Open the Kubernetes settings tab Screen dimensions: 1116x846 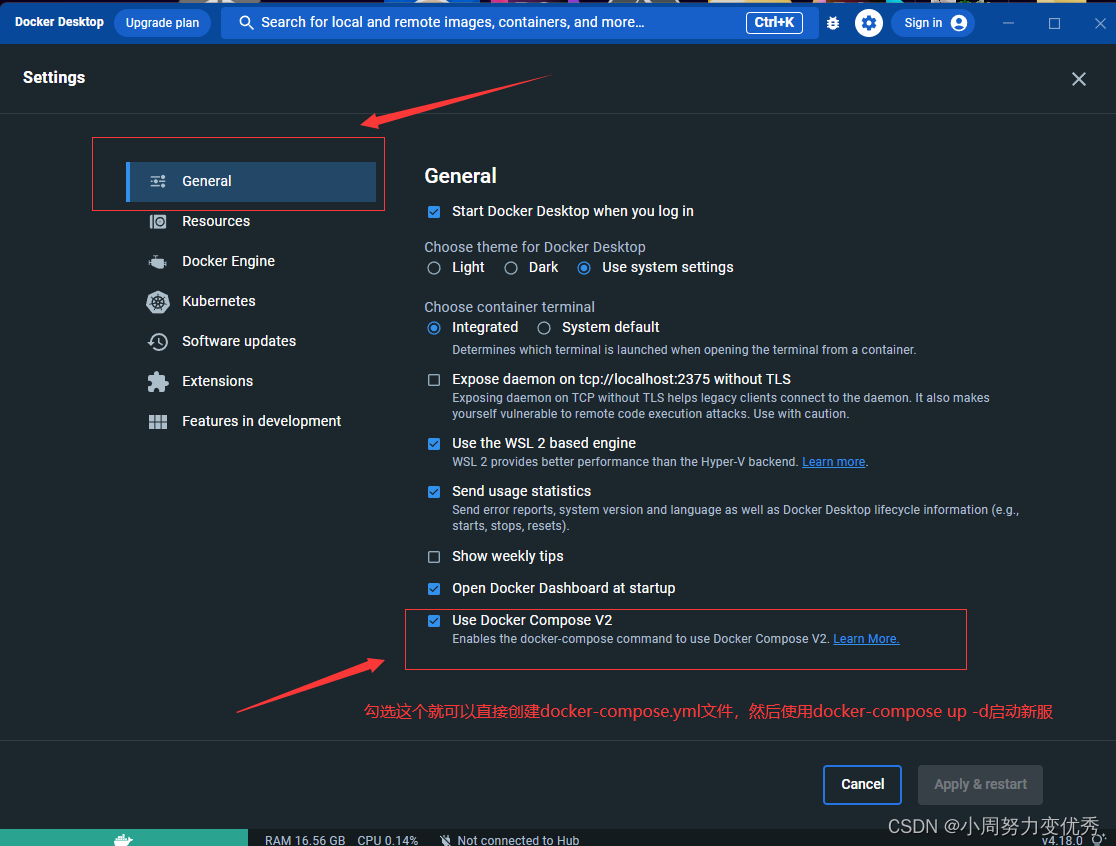point(251,301)
